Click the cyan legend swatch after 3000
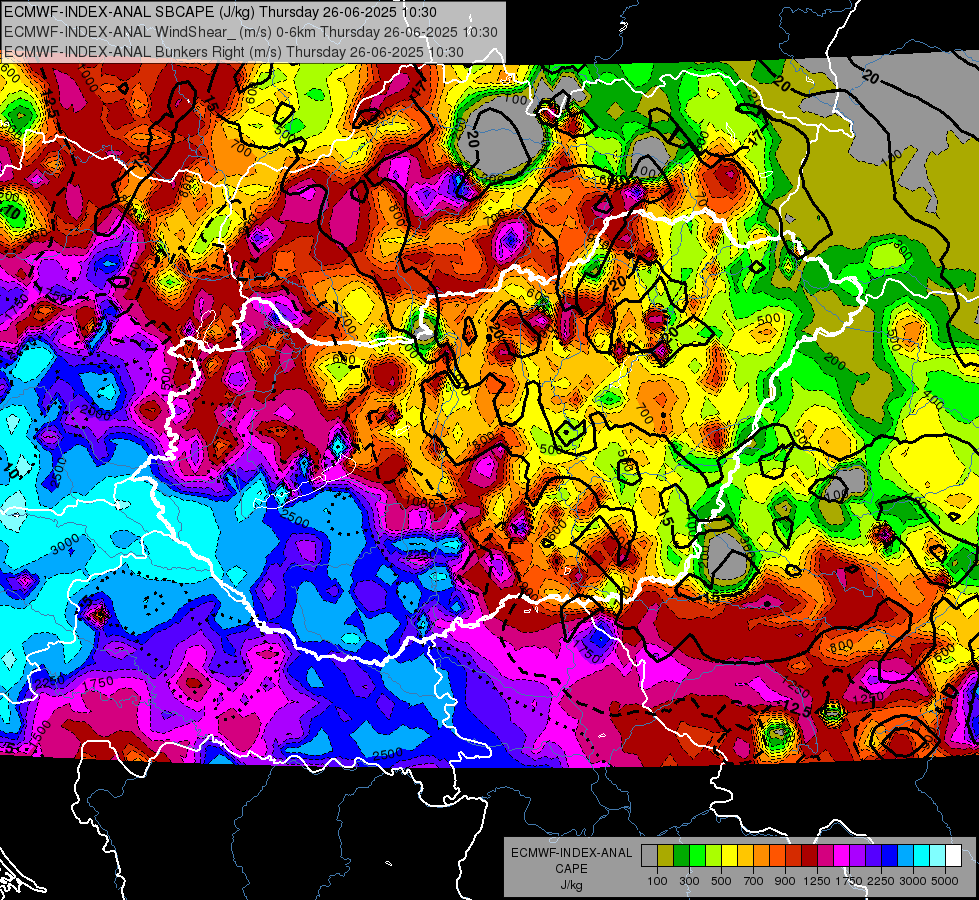 tap(922, 856)
